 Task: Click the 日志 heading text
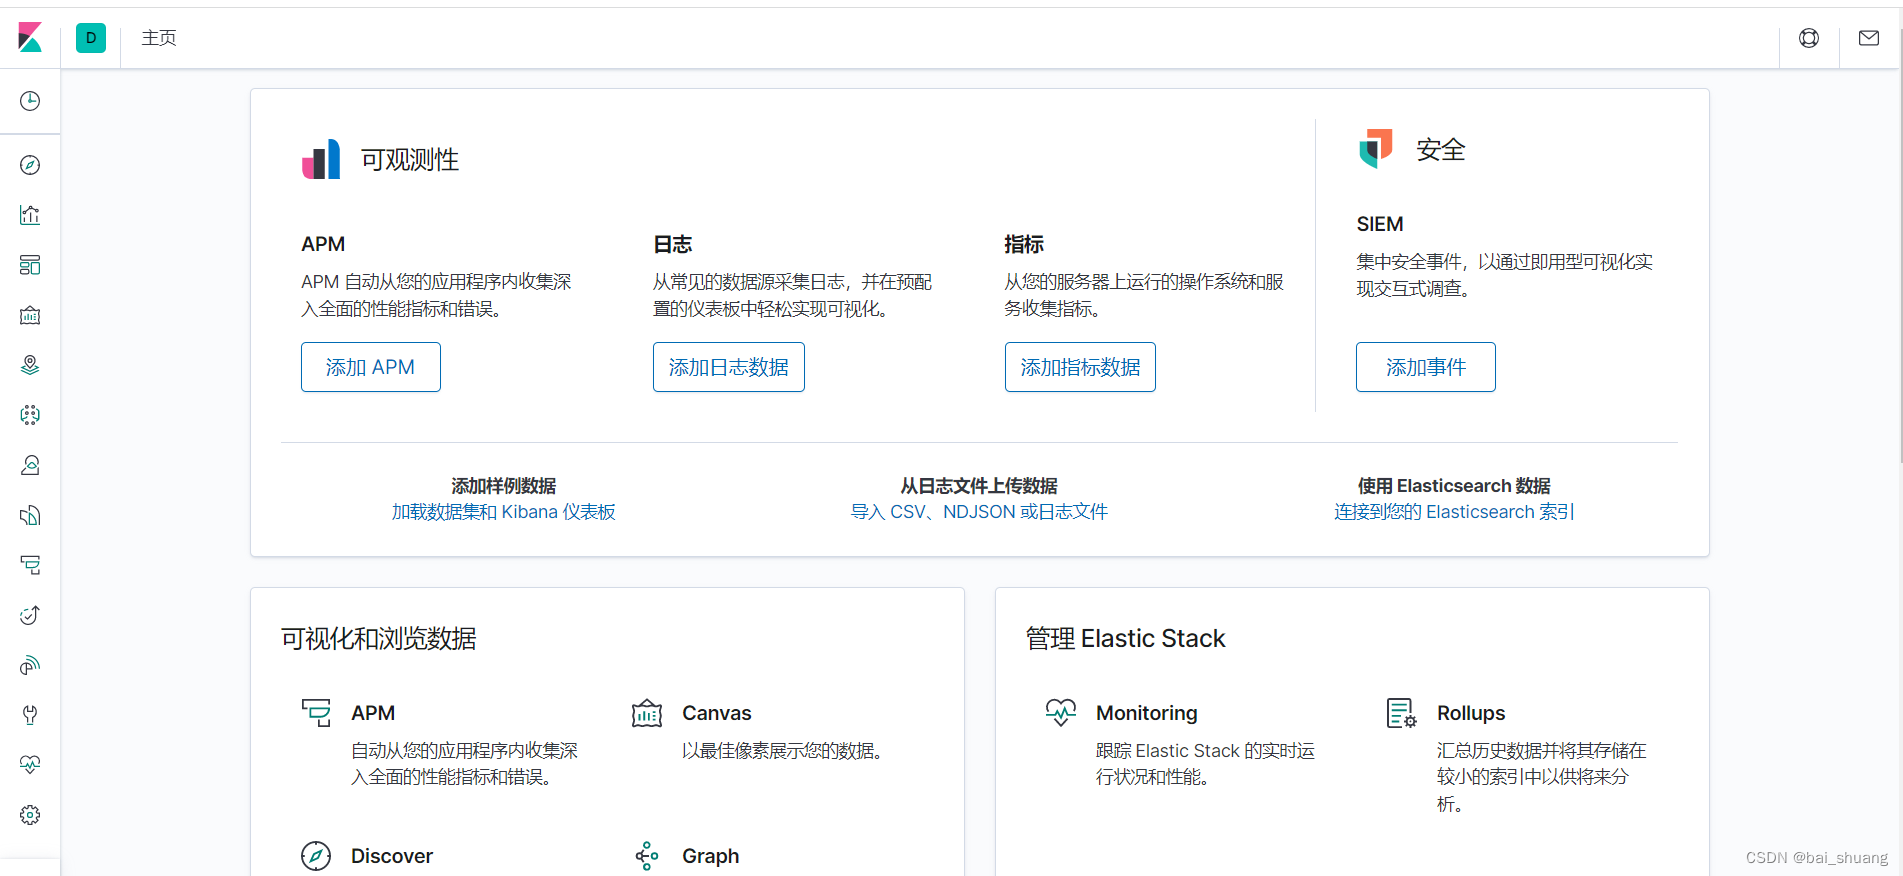(673, 244)
